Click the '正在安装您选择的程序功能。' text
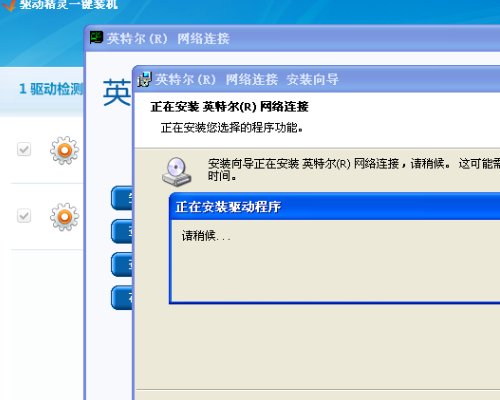Screen dimensions: 500x400 pos(232,127)
